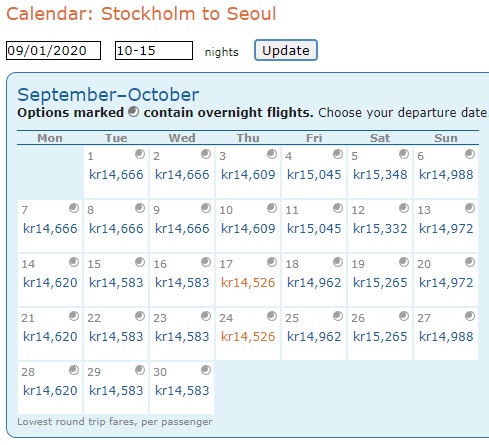Viewport: 489px width, 445px height.
Task: Click the Update button
Action: coord(286,50)
